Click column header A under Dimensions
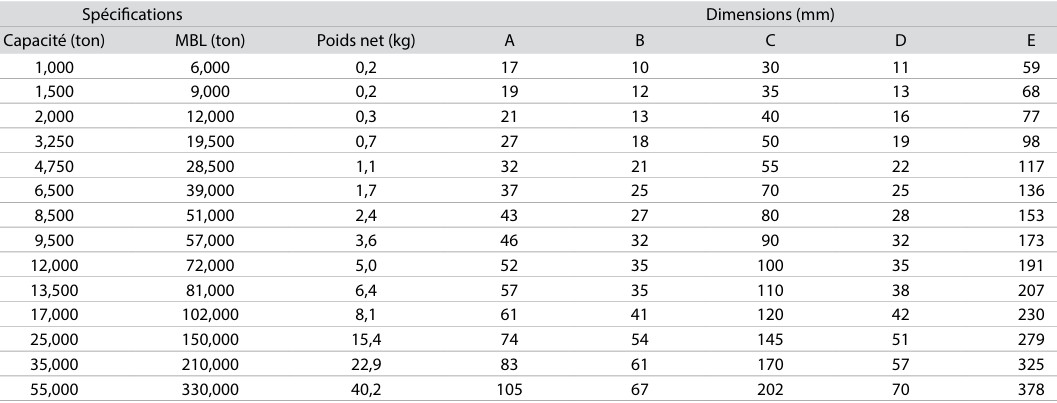The image size is (1057, 403). (x=510, y=42)
